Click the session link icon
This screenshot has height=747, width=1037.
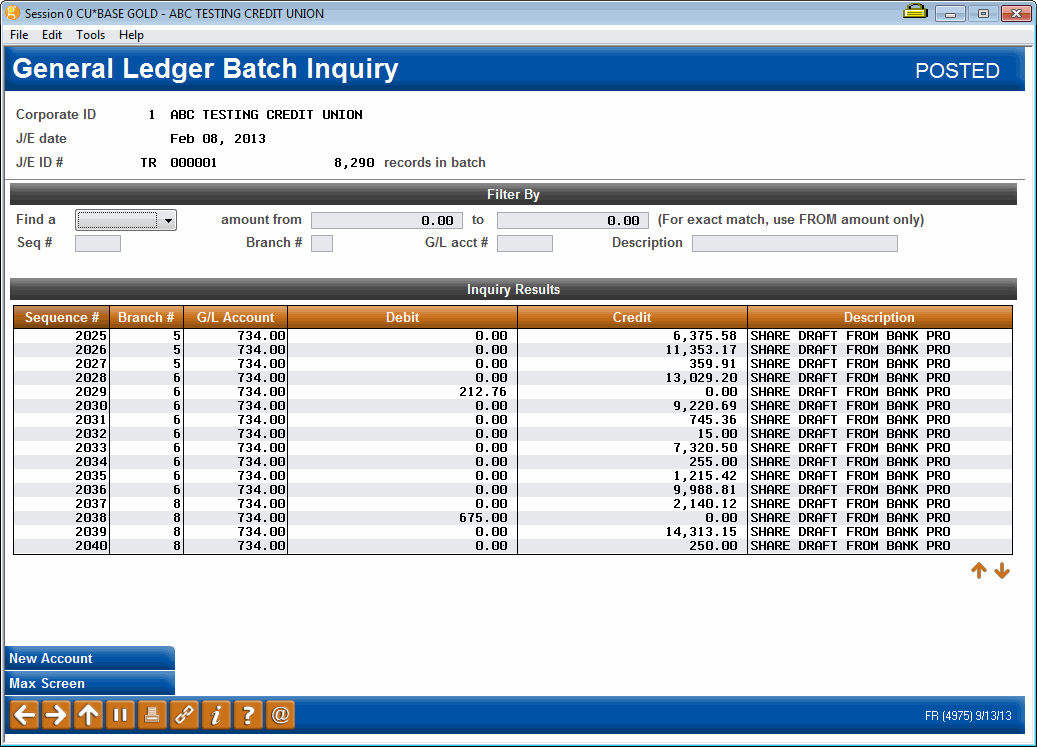pos(183,715)
